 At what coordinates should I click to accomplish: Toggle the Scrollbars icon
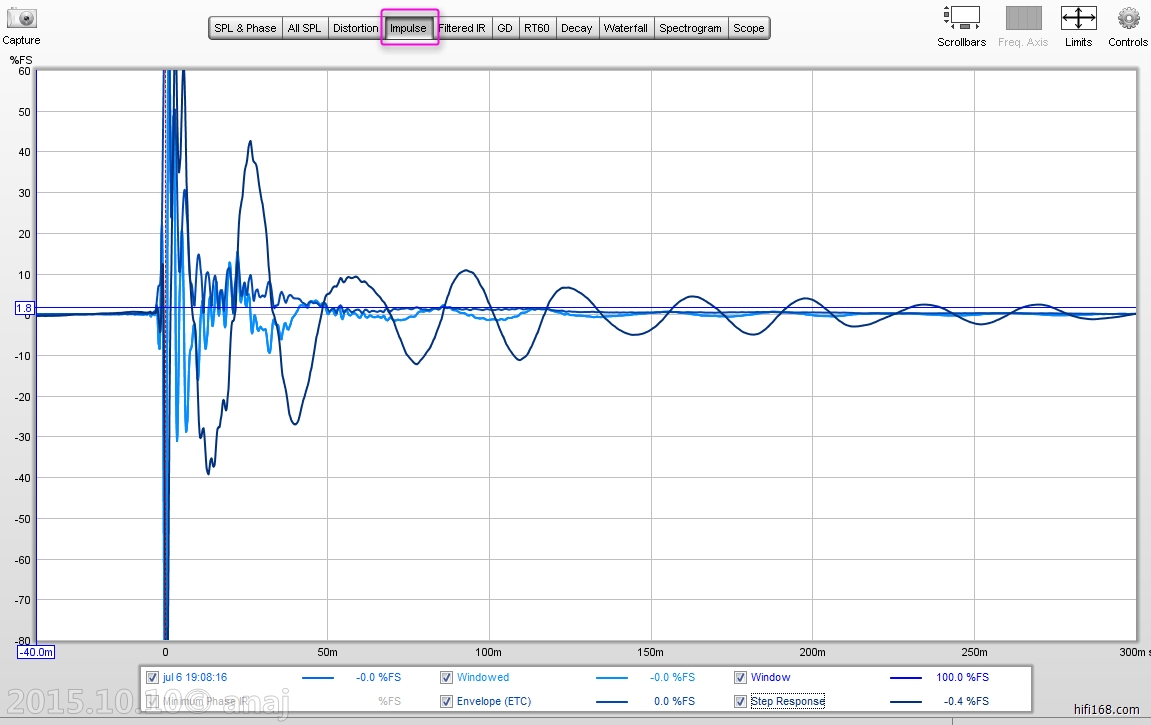point(961,18)
